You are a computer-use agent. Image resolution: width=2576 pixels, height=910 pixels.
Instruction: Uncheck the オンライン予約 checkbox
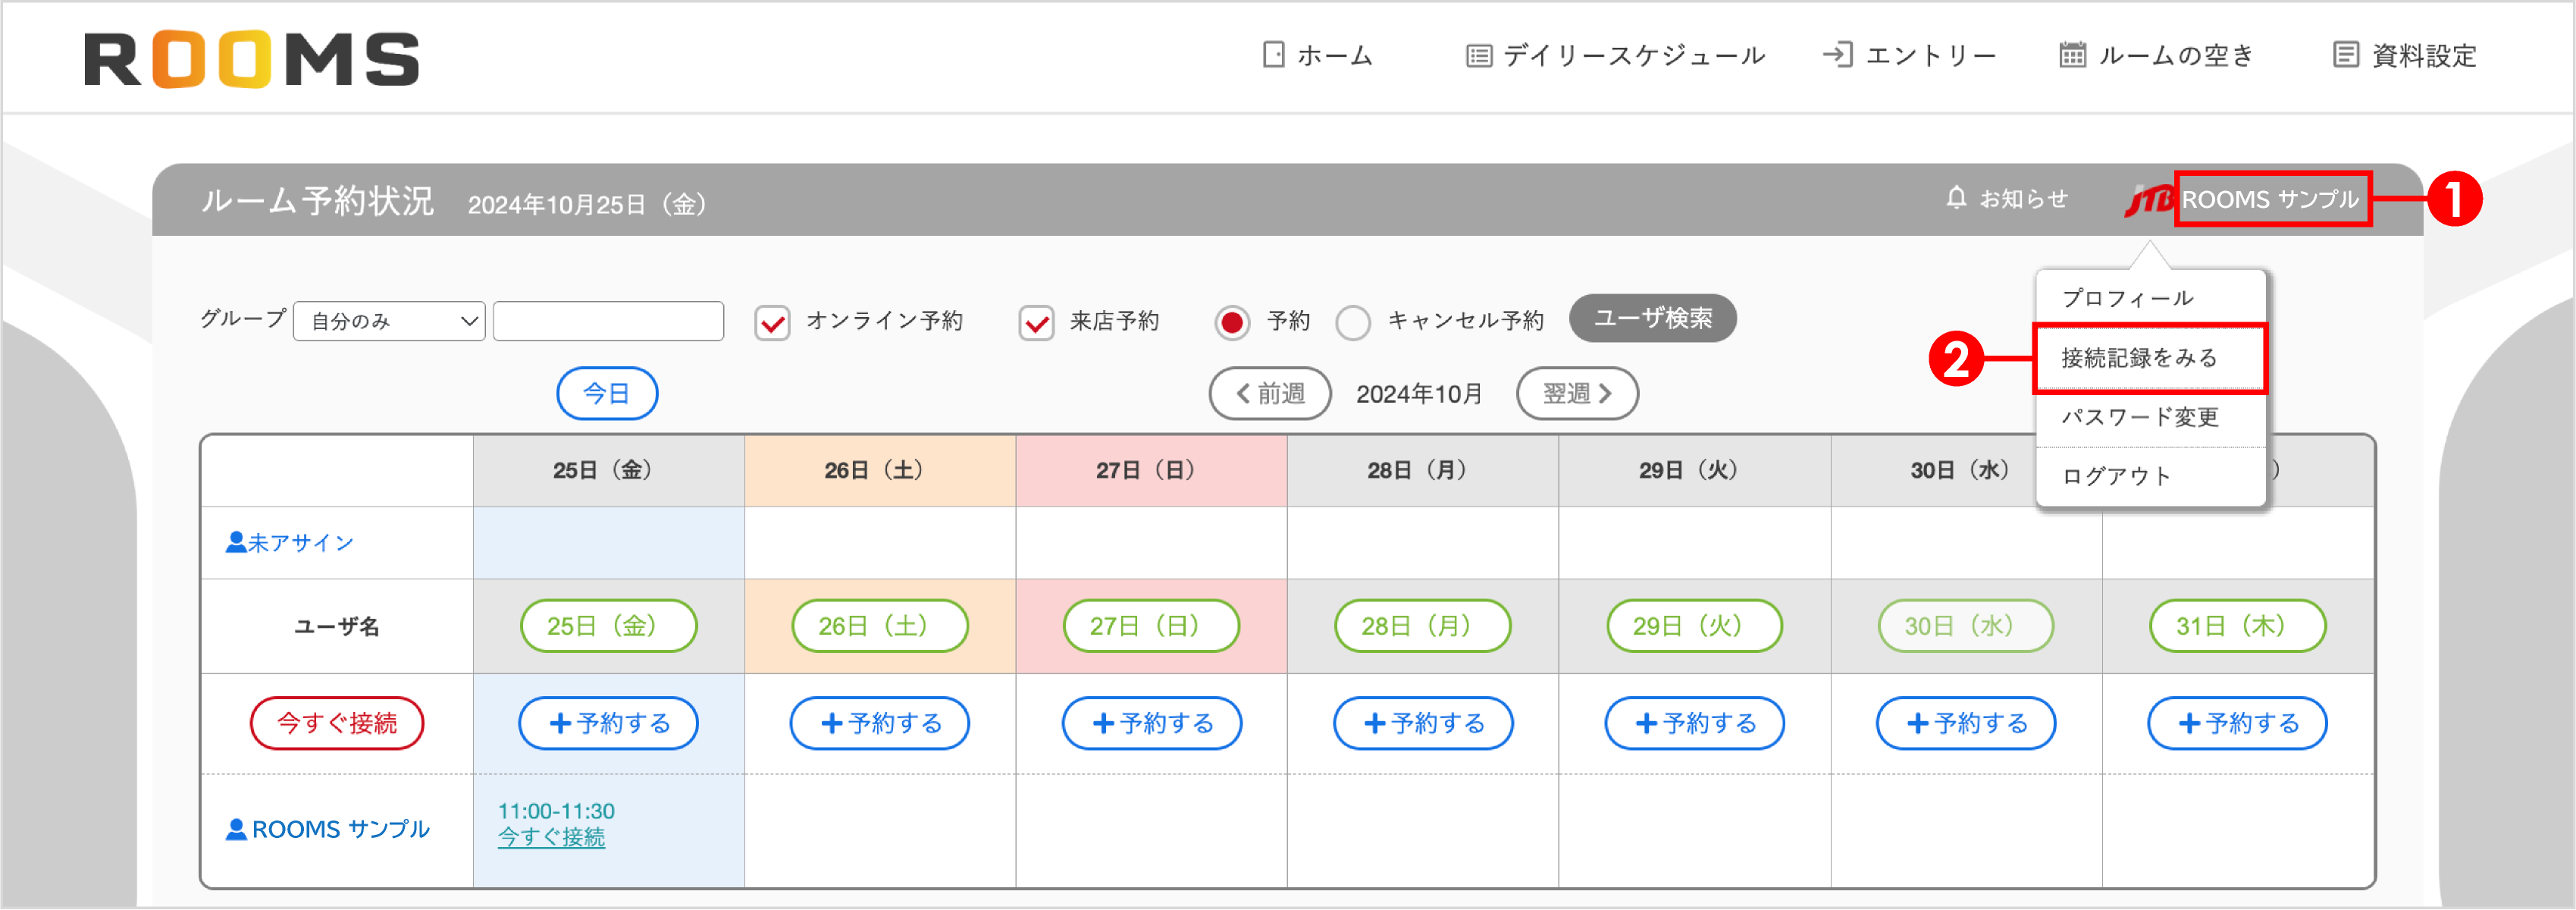point(771,322)
